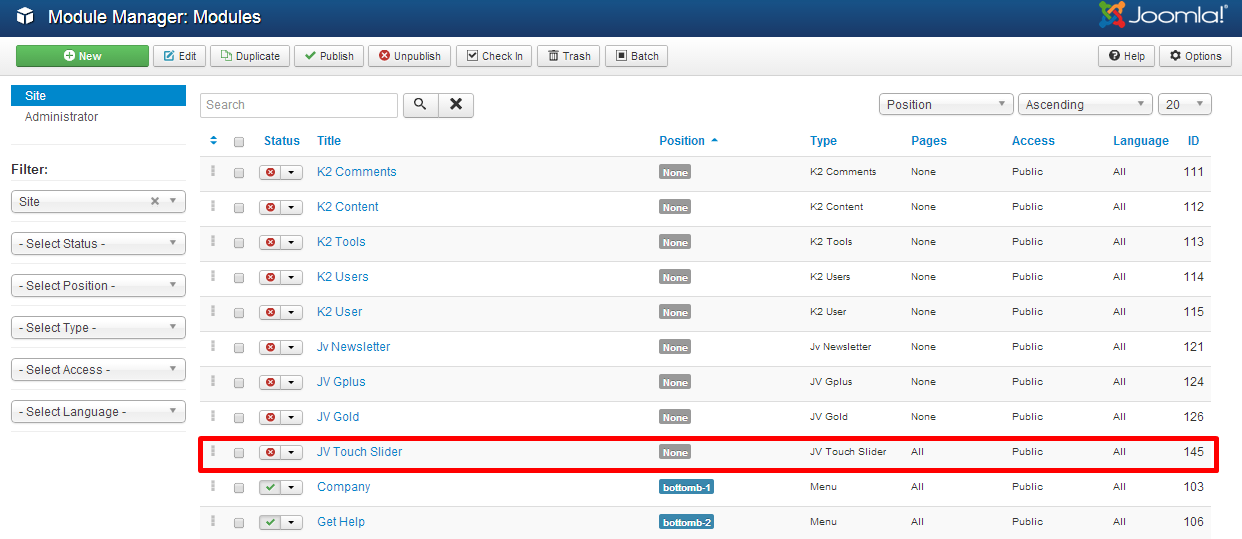The width and height of the screenshot is (1242, 539).
Task: Toggle unpublished status icon for K2 Tools
Action: (x=270, y=242)
